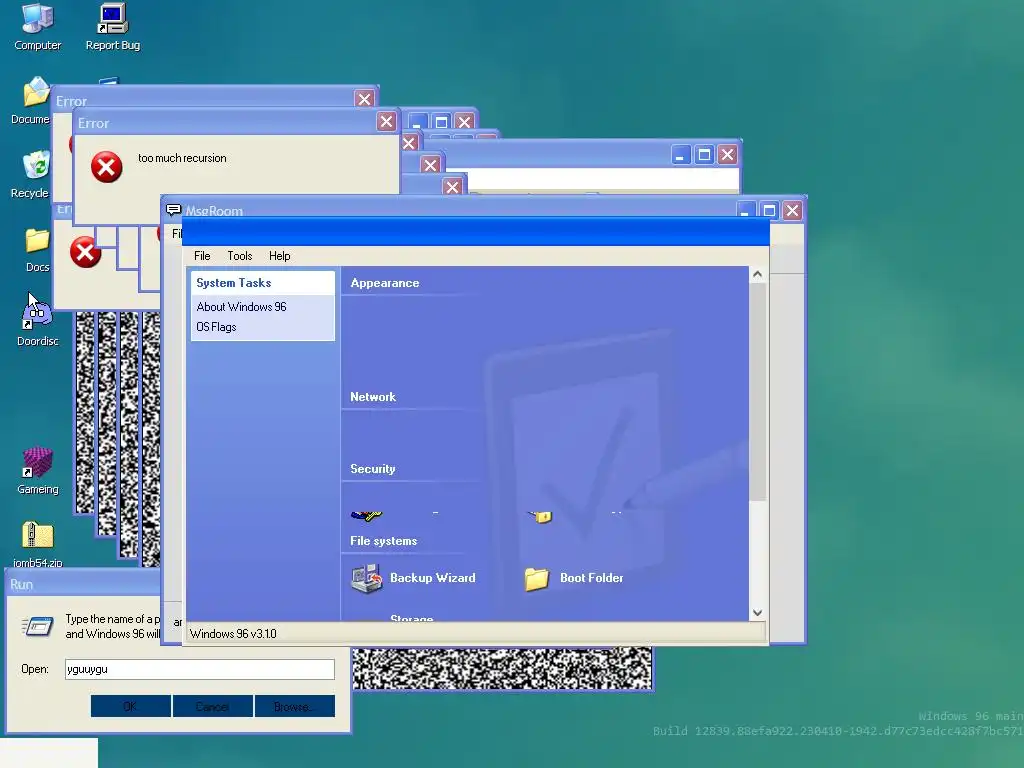Open the Help menu
Viewport: 1024px width, 768px height.
point(280,256)
